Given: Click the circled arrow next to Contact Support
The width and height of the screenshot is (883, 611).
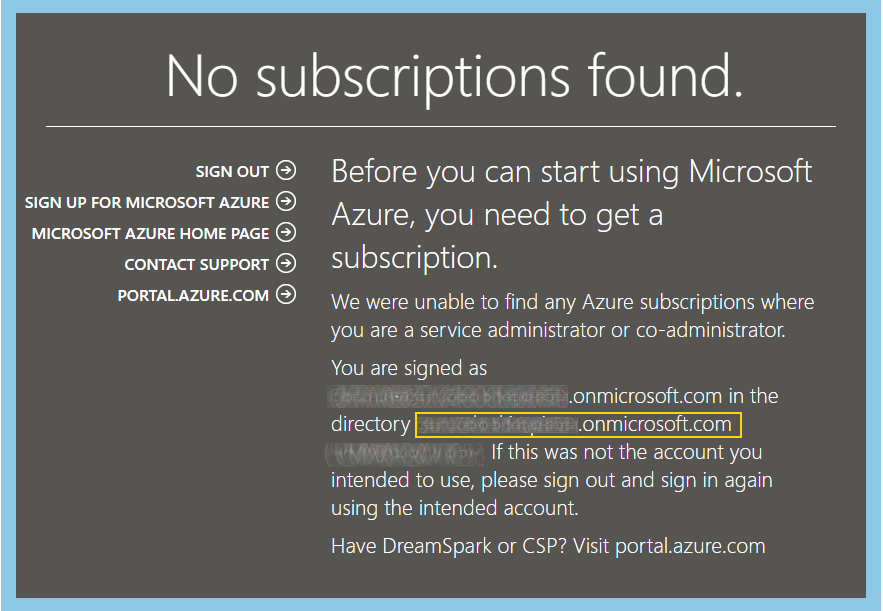Looking at the screenshot, I should pos(286,263).
